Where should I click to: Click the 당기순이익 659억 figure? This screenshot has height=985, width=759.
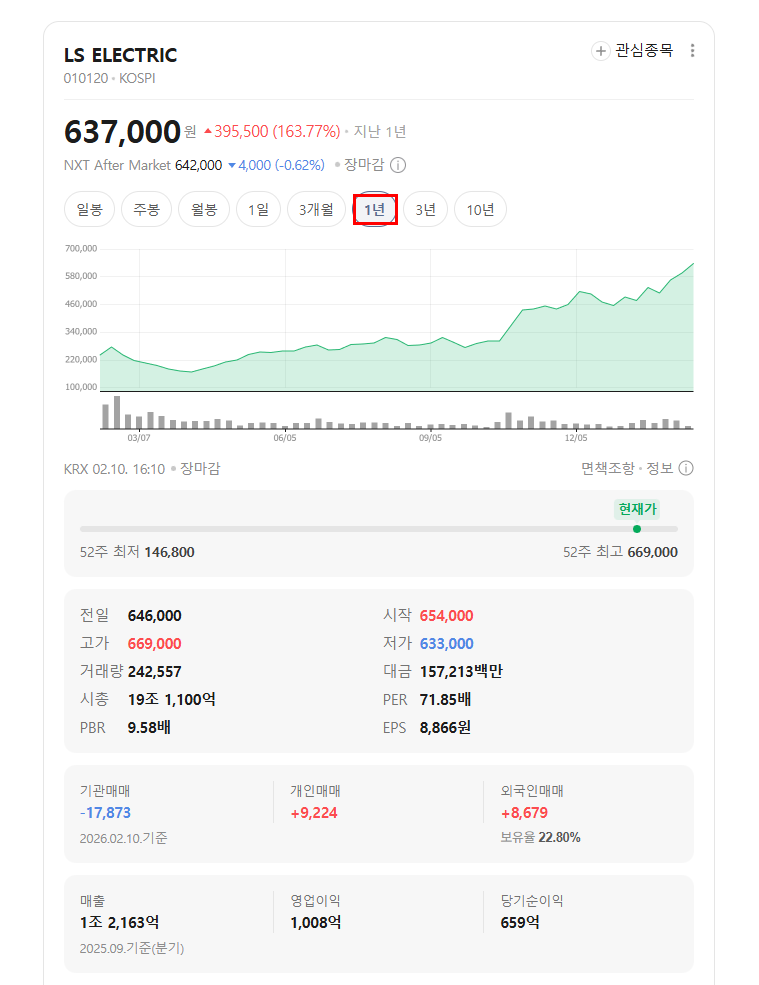[x=520, y=923]
